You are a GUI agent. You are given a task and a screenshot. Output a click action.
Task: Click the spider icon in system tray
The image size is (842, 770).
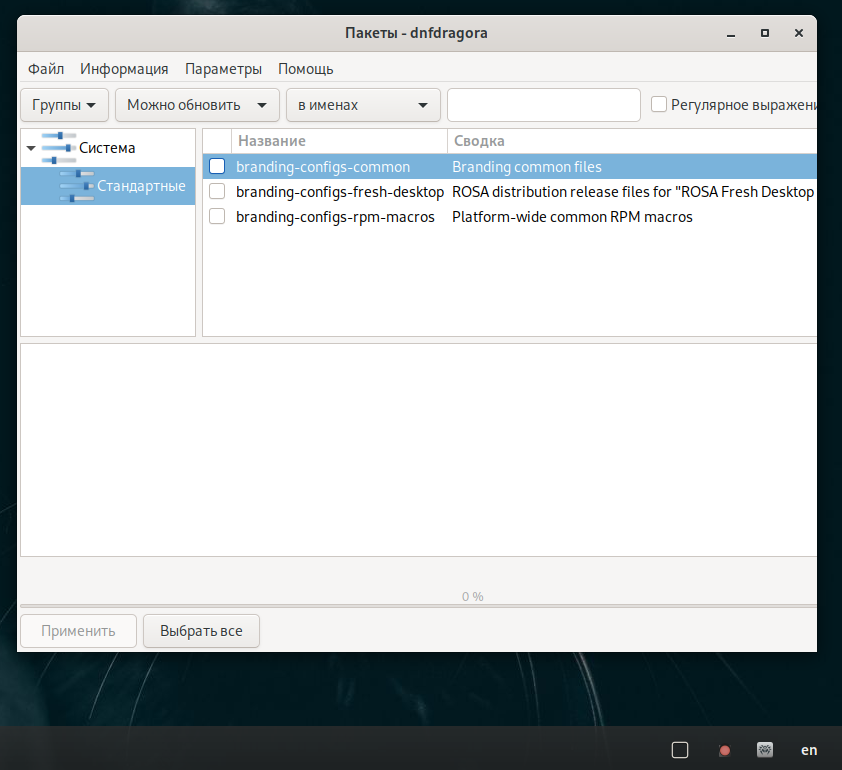765,749
